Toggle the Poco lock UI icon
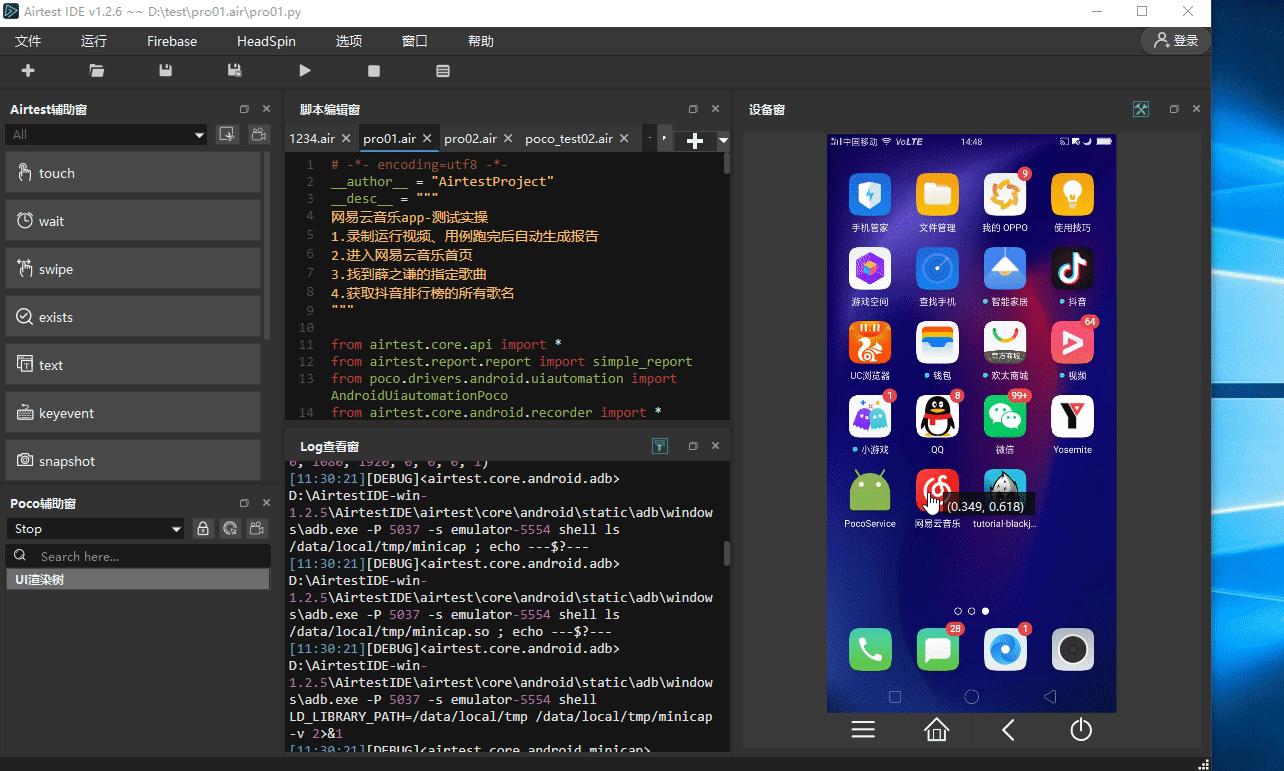1284x771 pixels. pyautogui.click(x=203, y=528)
